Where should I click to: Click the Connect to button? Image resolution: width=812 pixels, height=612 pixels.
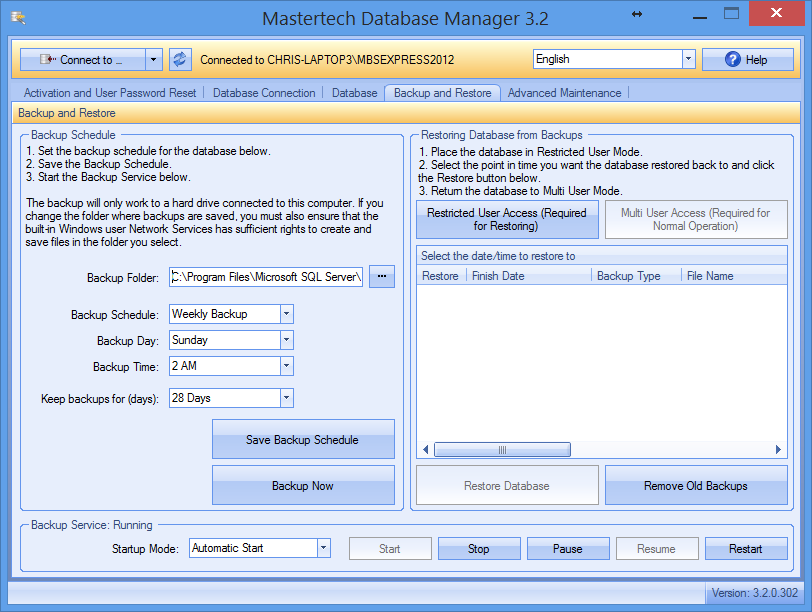(x=83, y=60)
